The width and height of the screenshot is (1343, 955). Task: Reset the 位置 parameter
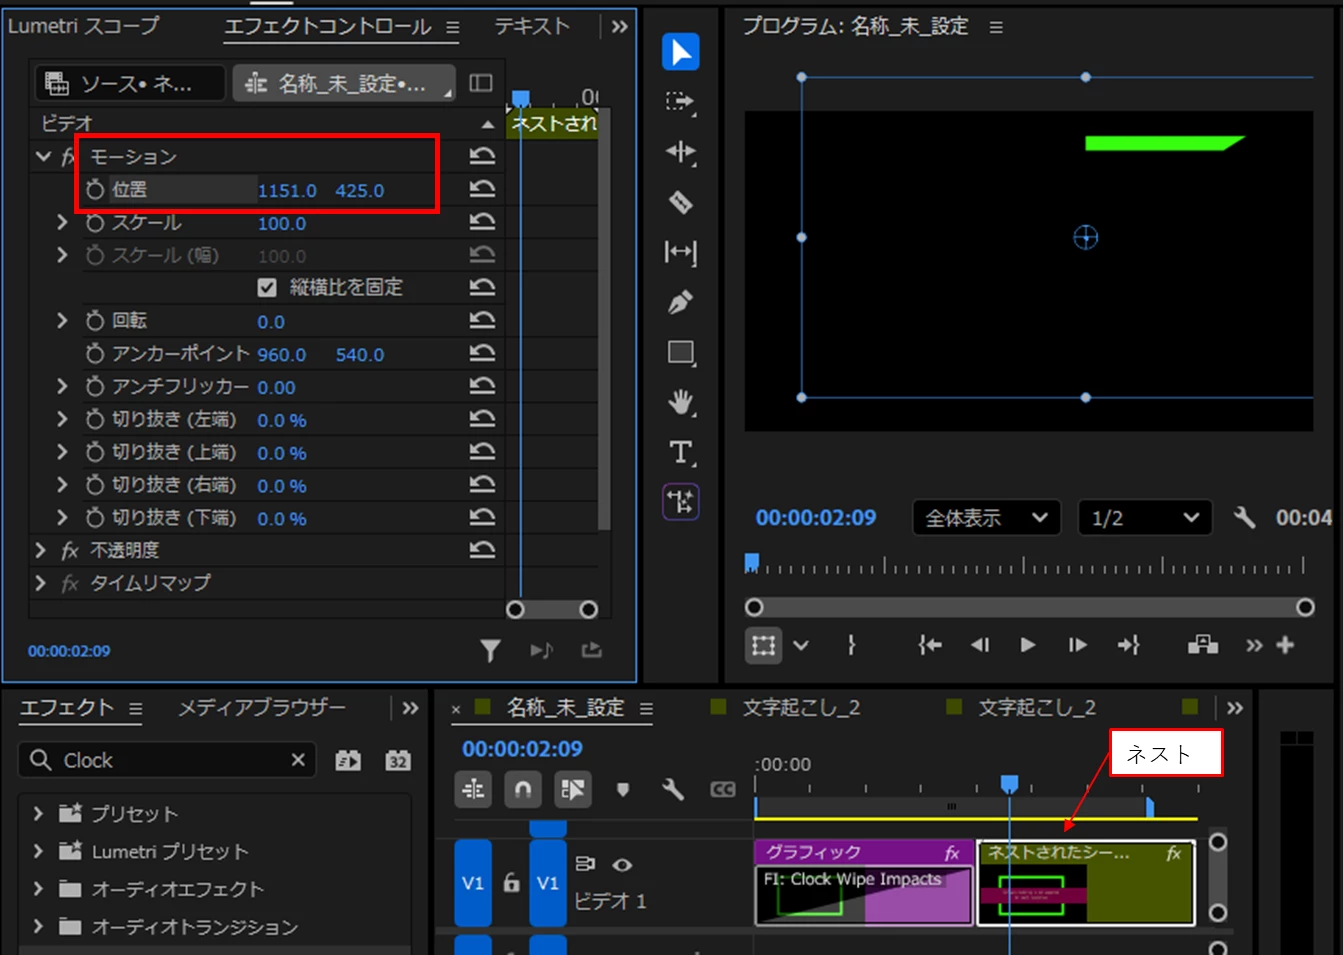point(482,189)
